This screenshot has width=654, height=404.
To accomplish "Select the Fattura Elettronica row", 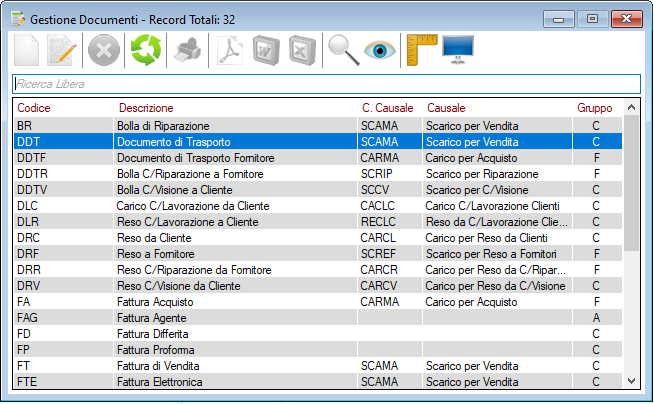I will point(160,382).
